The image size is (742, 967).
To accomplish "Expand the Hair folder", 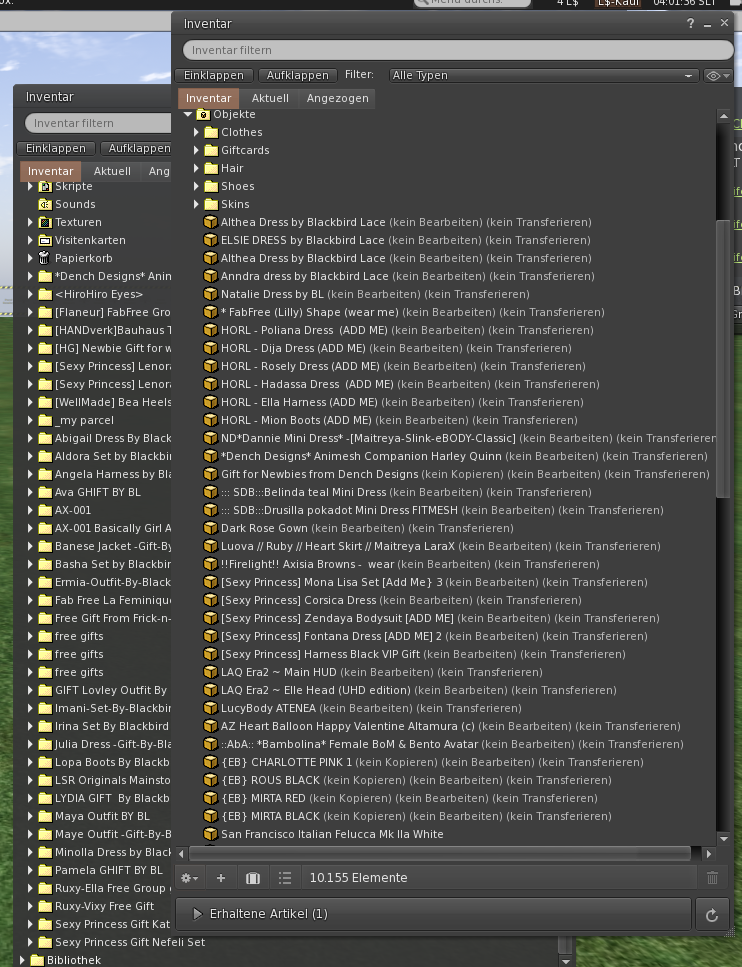I will click(x=196, y=168).
